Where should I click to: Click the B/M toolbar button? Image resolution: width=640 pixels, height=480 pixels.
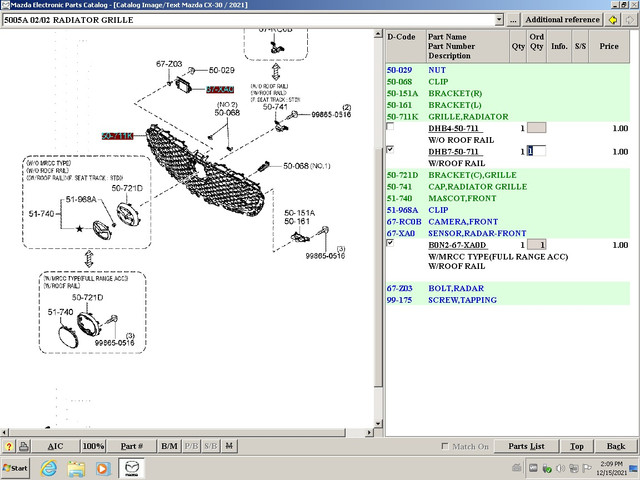point(169,446)
